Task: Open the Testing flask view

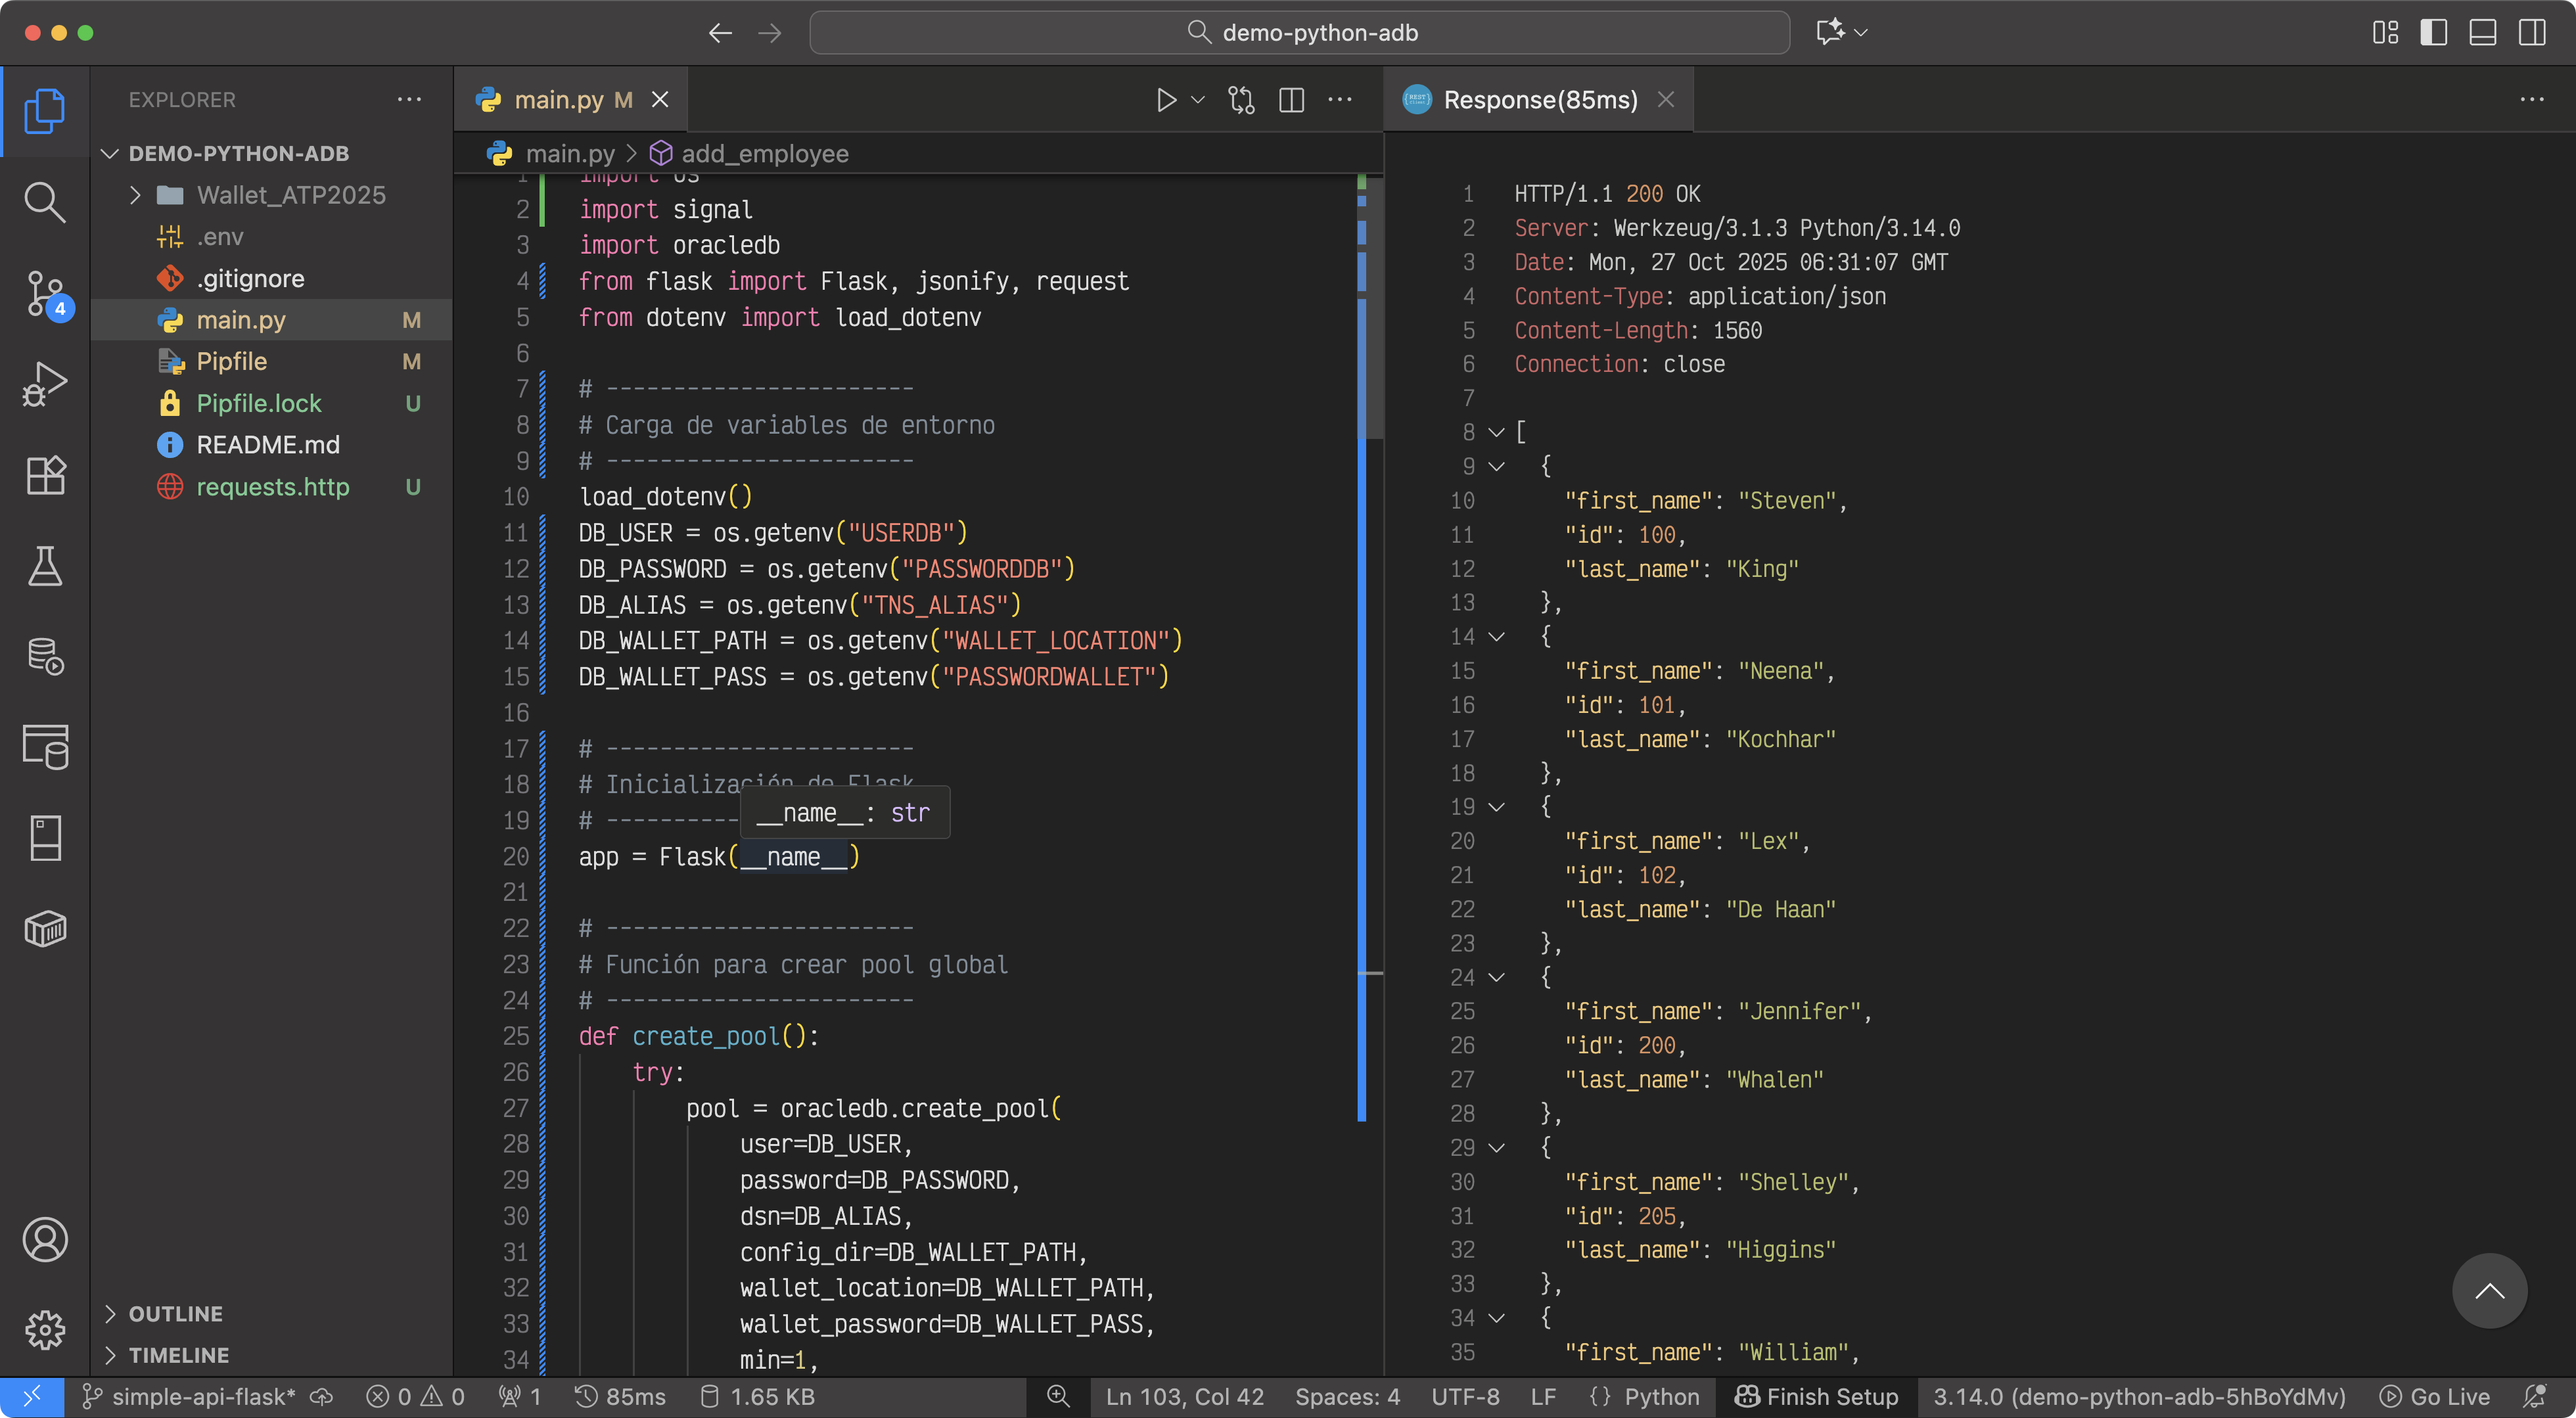Action: coord(44,566)
